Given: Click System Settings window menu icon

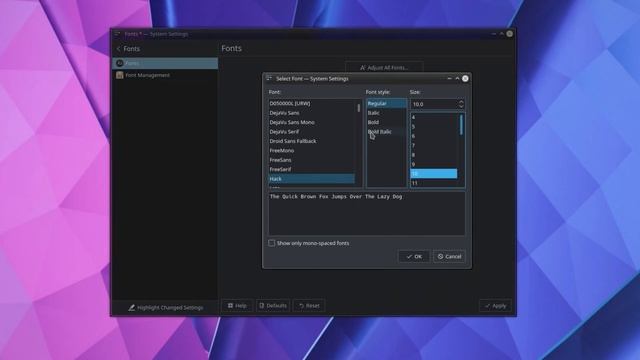Looking at the screenshot, I should (118, 34).
